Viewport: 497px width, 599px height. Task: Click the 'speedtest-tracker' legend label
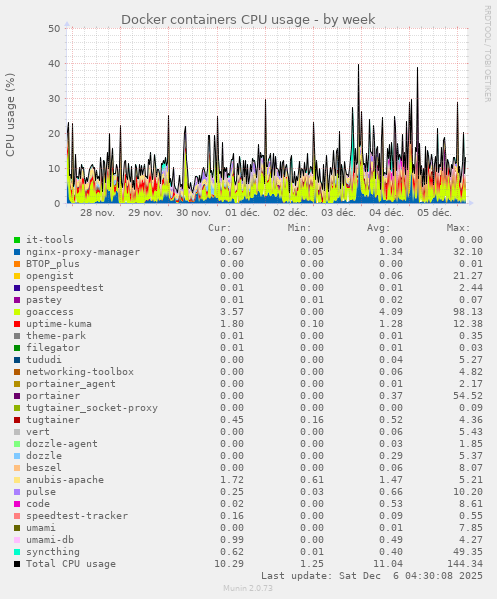(77, 516)
